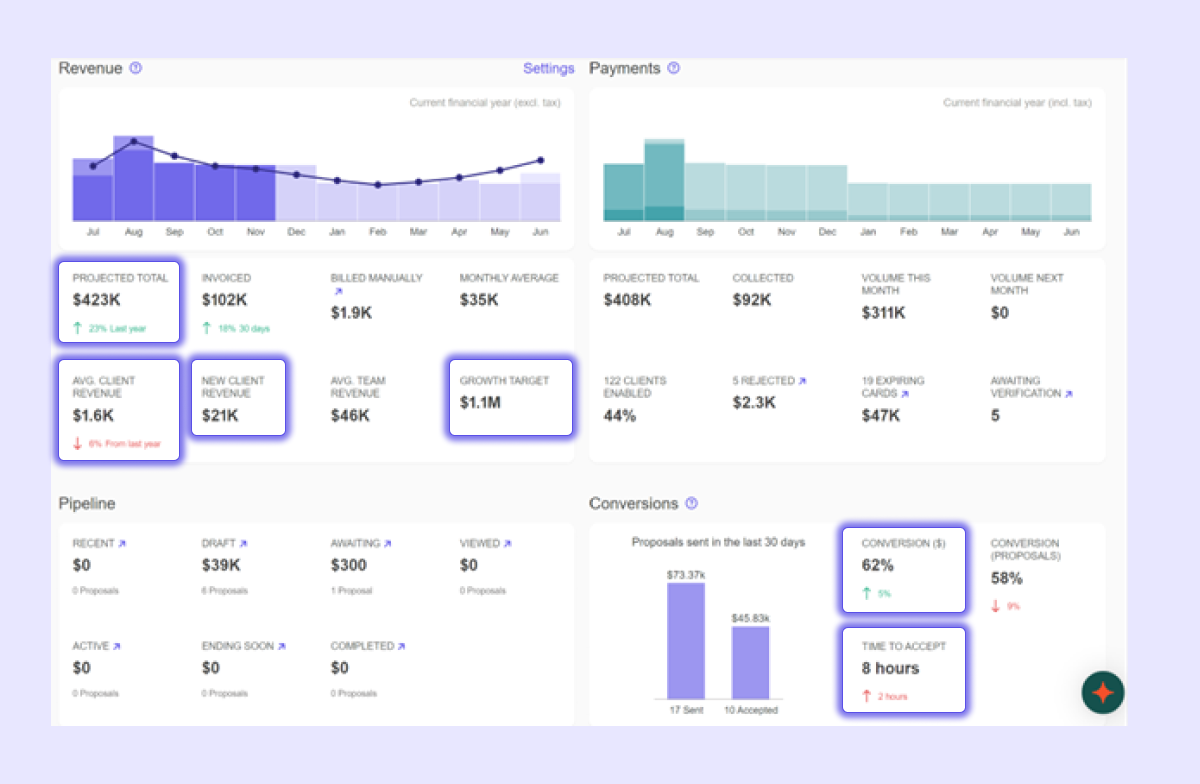
Task: Select the Projected Total $423K card
Action: click(119, 302)
